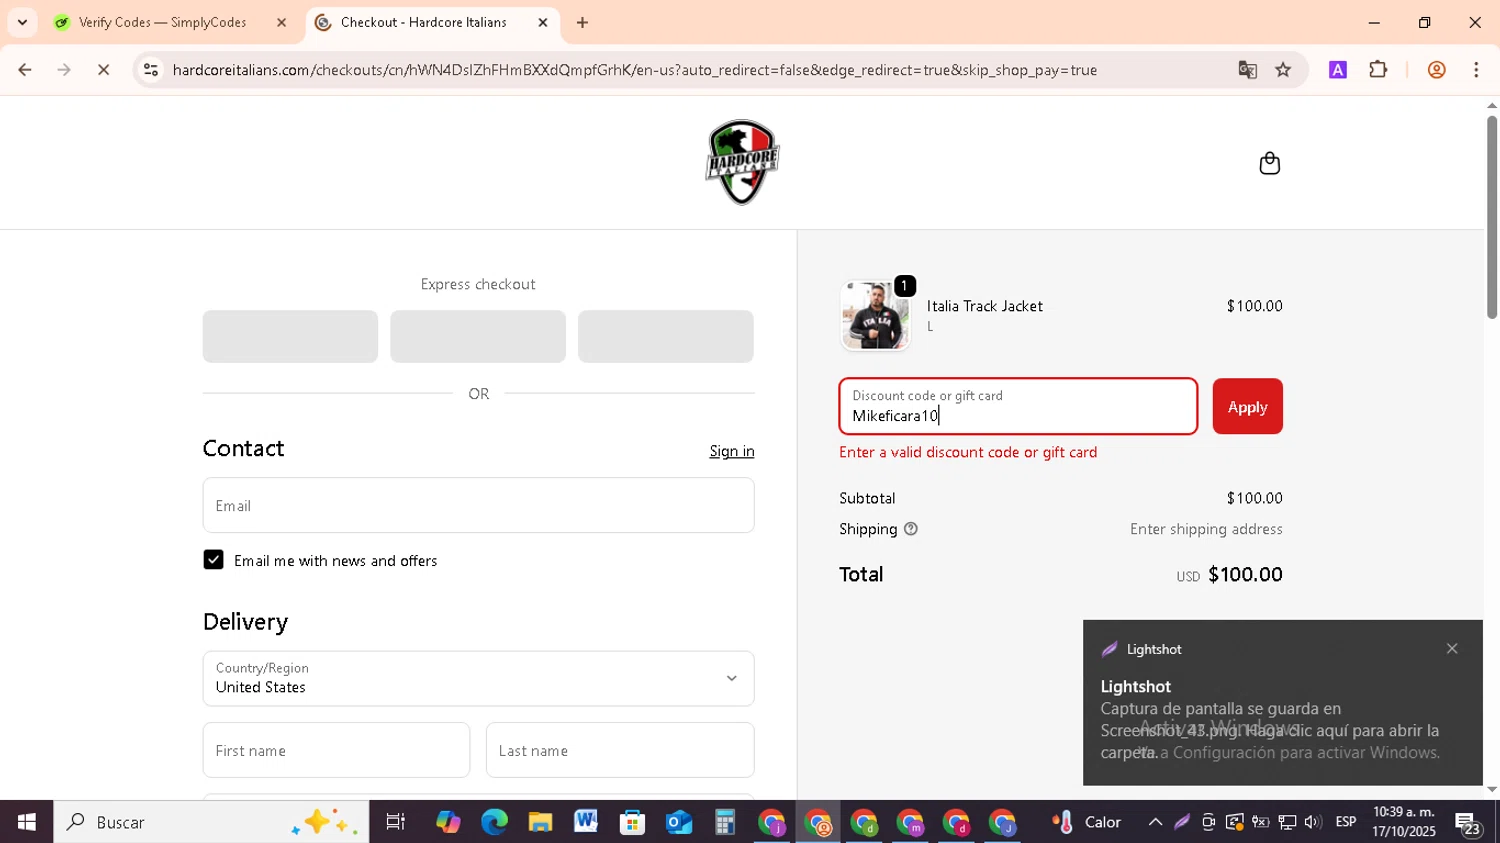
Task: Open Outlook from the taskbar
Action: pyautogui.click(x=679, y=822)
